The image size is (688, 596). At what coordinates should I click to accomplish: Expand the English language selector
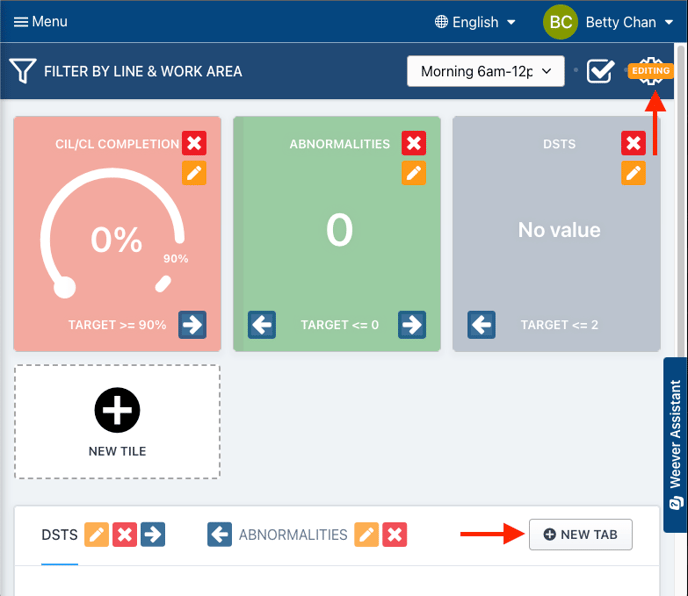pyautogui.click(x=476, y=22)
